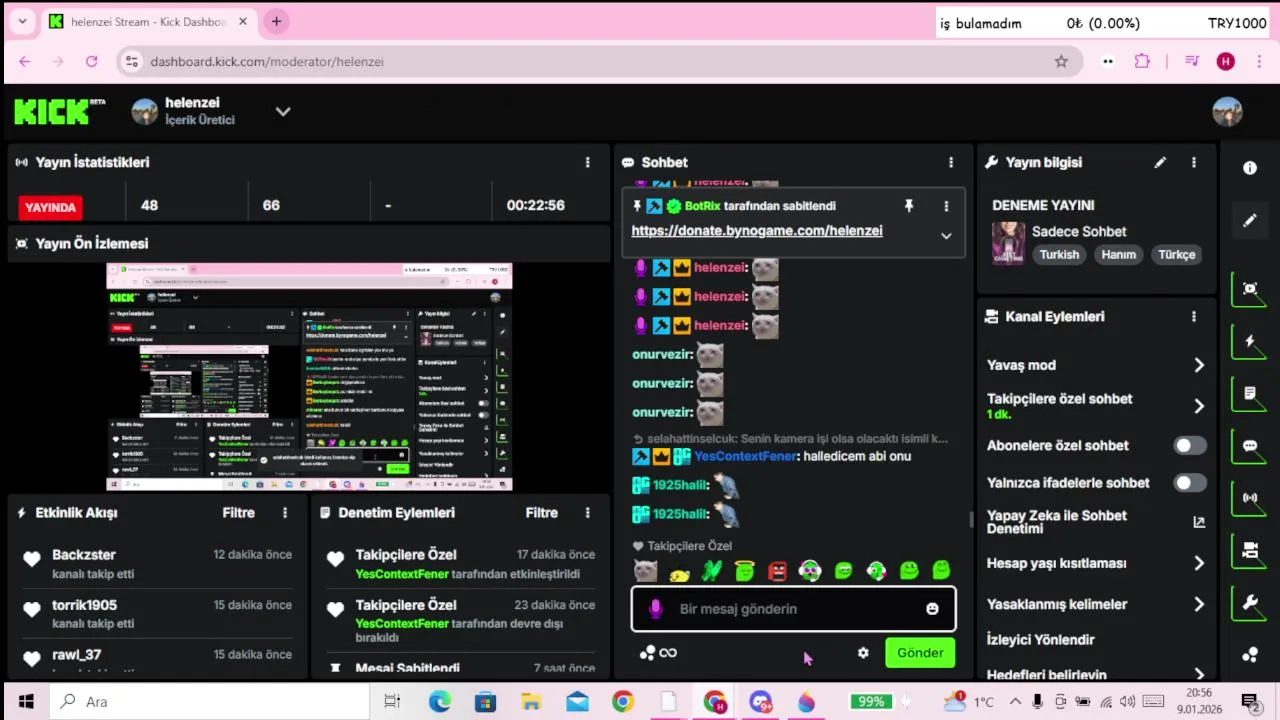Image resolution: width=1280 pixels, height=720 pixels.
Task: Expand the pinned message chevron
Action: click(x=946, y=236)
